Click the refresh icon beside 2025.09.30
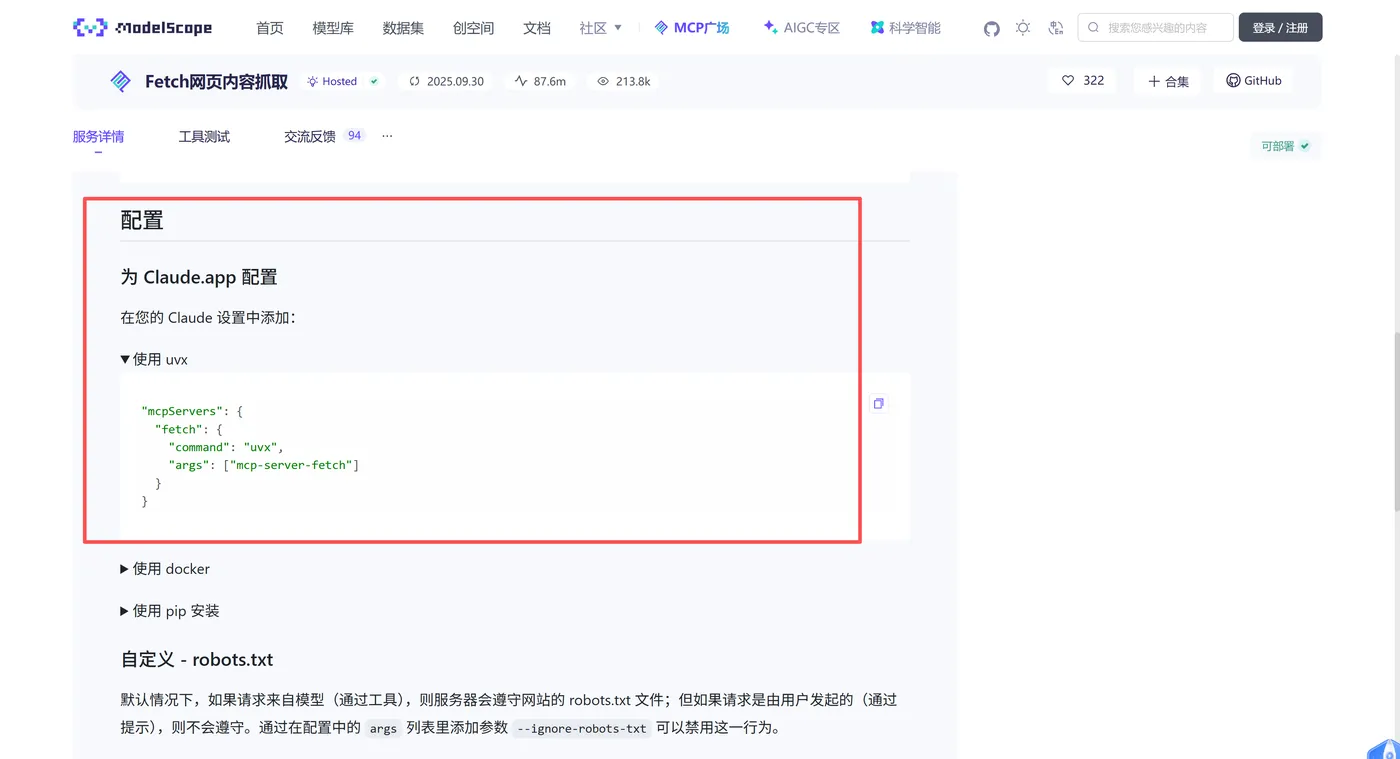Viewport: 1400px width, 759px height. click(x=413, y=81)
